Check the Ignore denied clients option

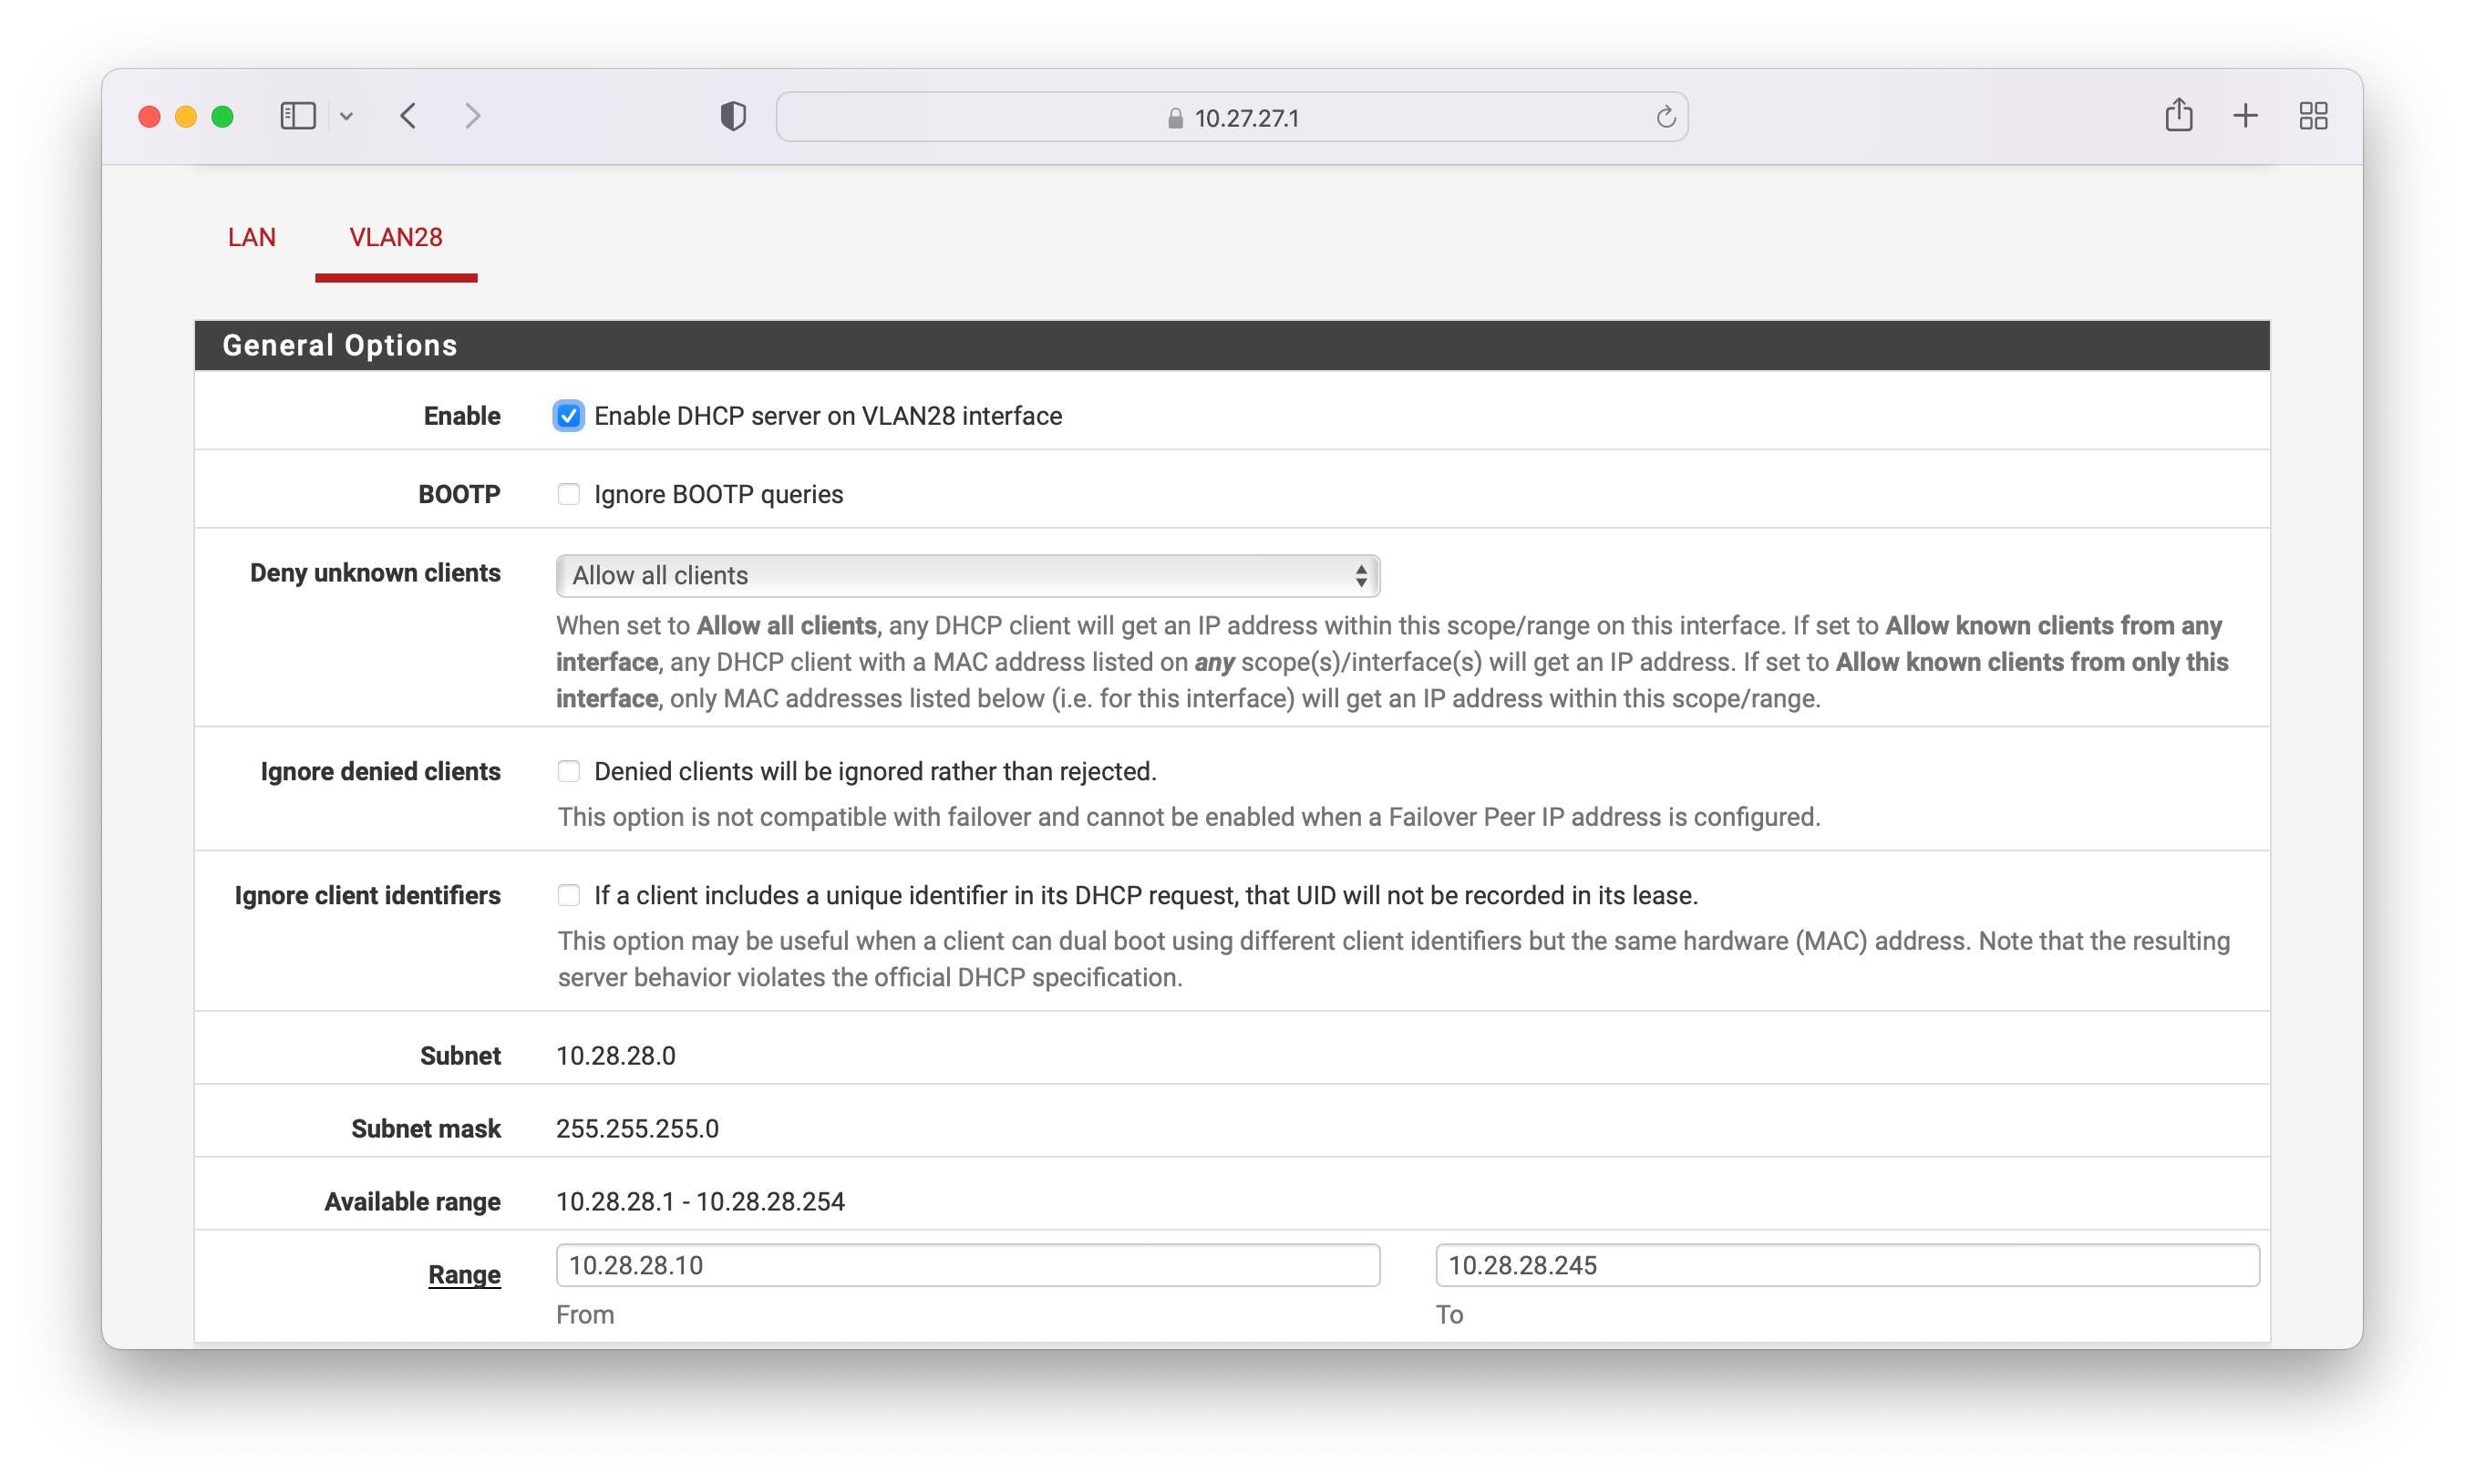pos(568,771)
